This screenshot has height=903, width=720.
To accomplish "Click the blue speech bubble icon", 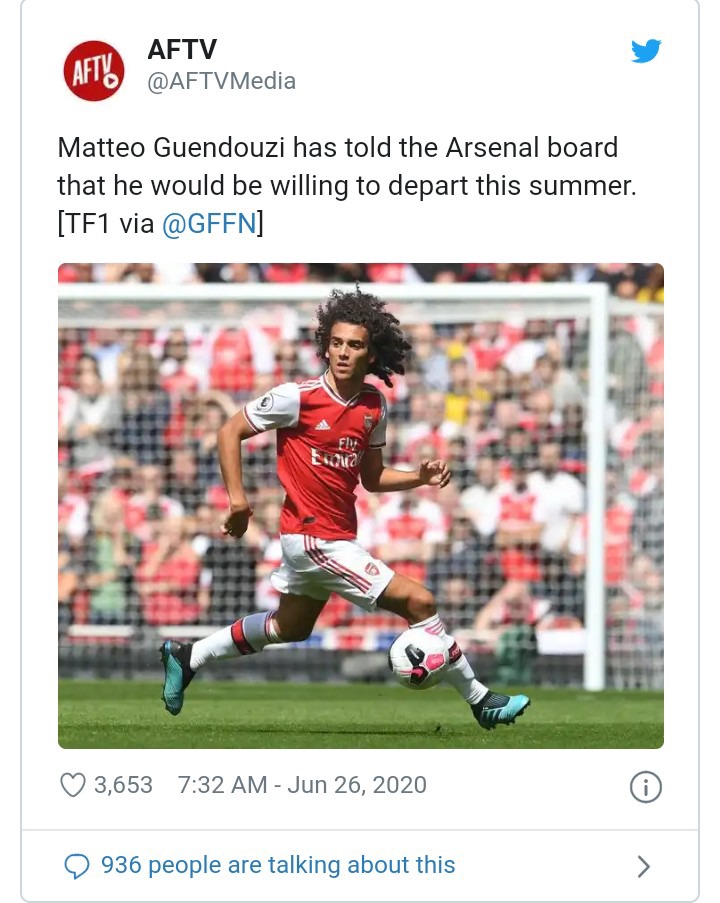I will (x=76, y=866).
